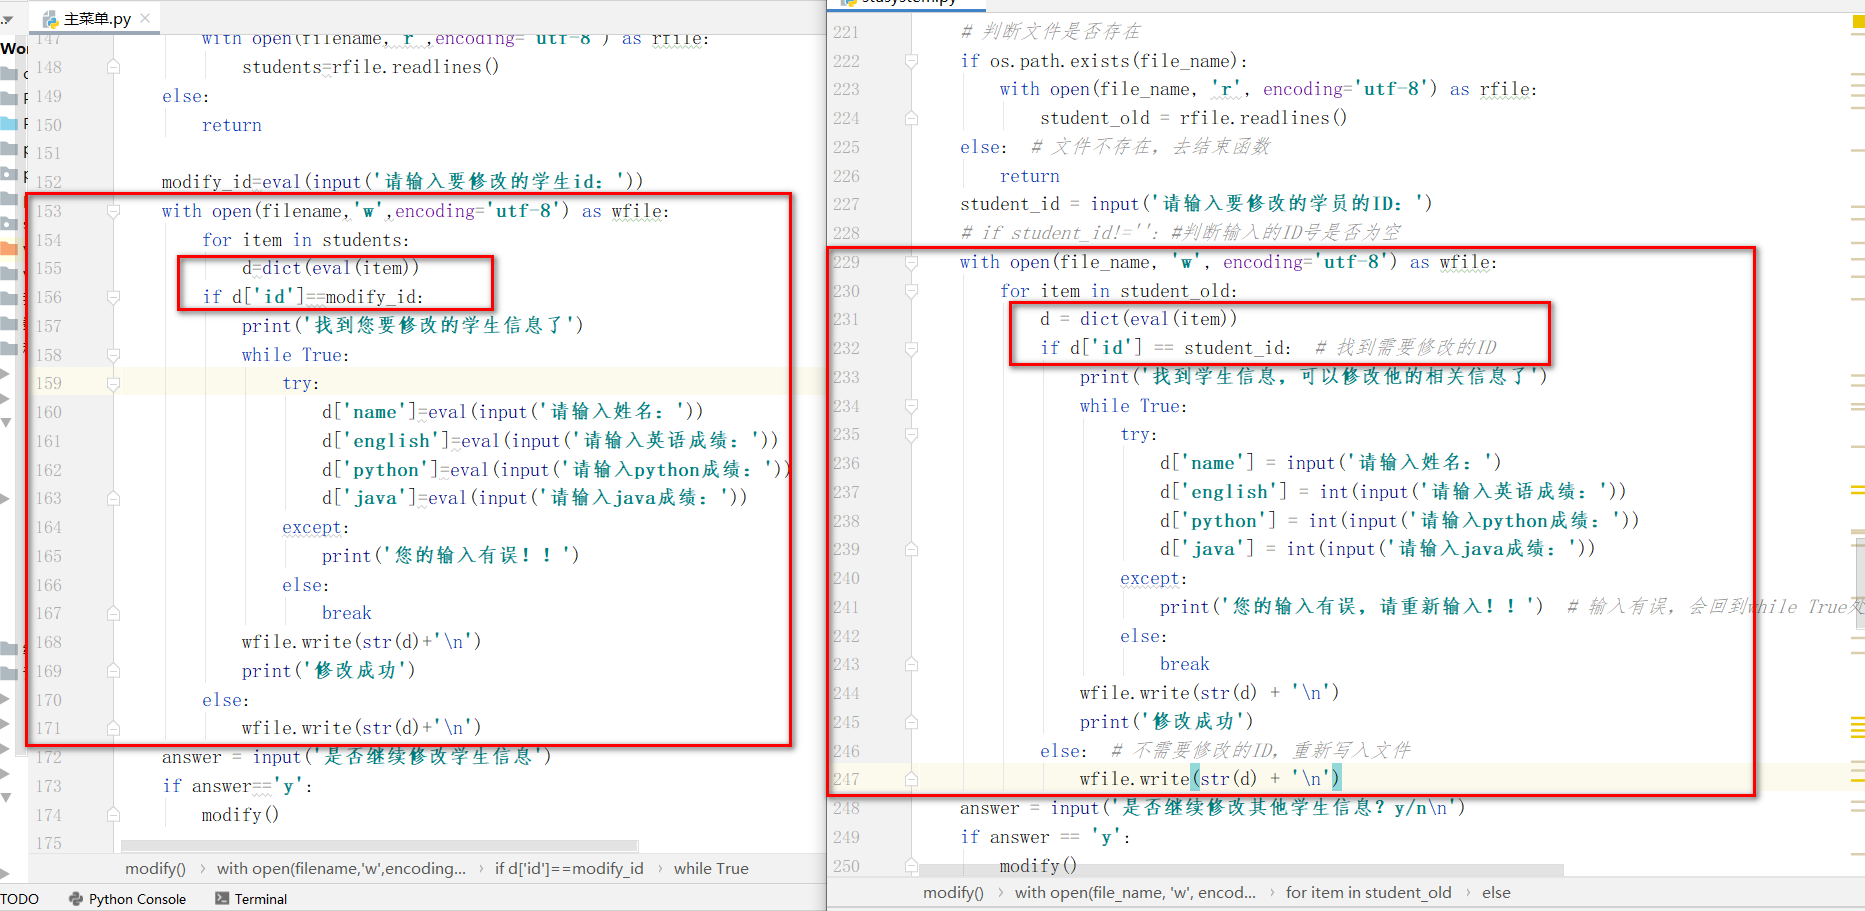This screenshot has width=1865, height=911.
Task: Toggle fold end marker at line 245
Action: pyautogui.click(x=911, y=722)
